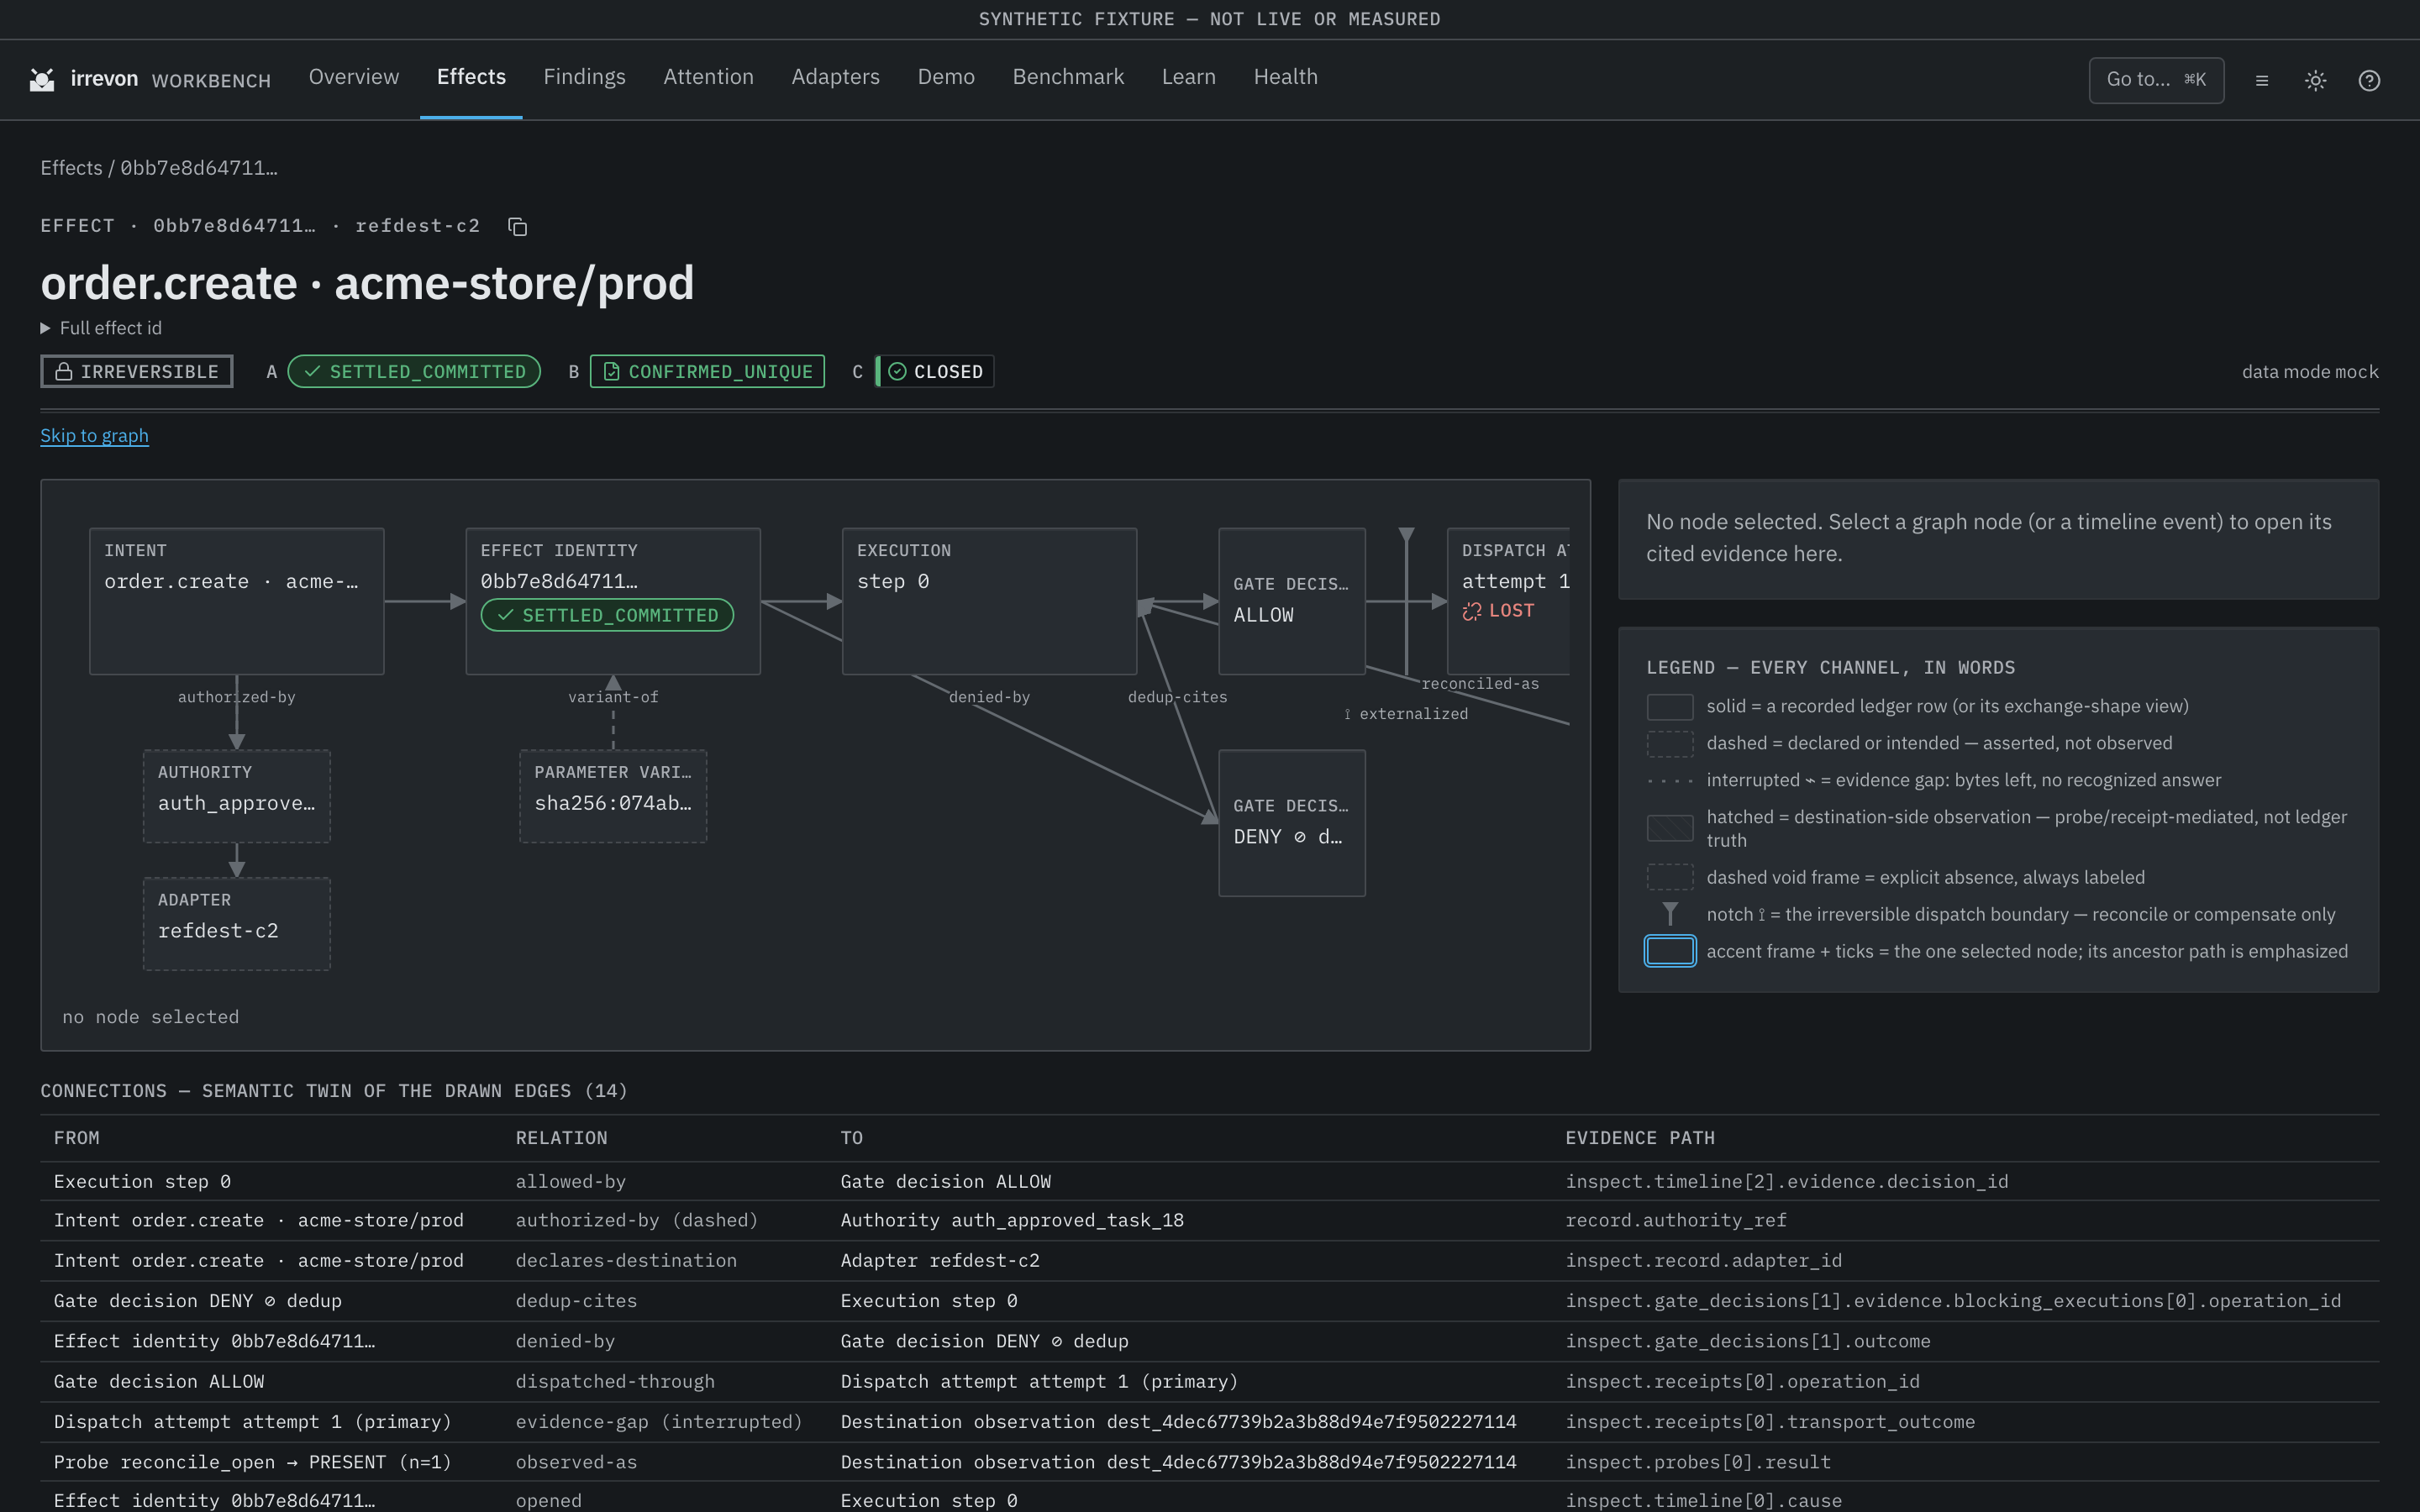Click 'inspect.receipts[0].transport_outcome' path

point(1770,1422)
